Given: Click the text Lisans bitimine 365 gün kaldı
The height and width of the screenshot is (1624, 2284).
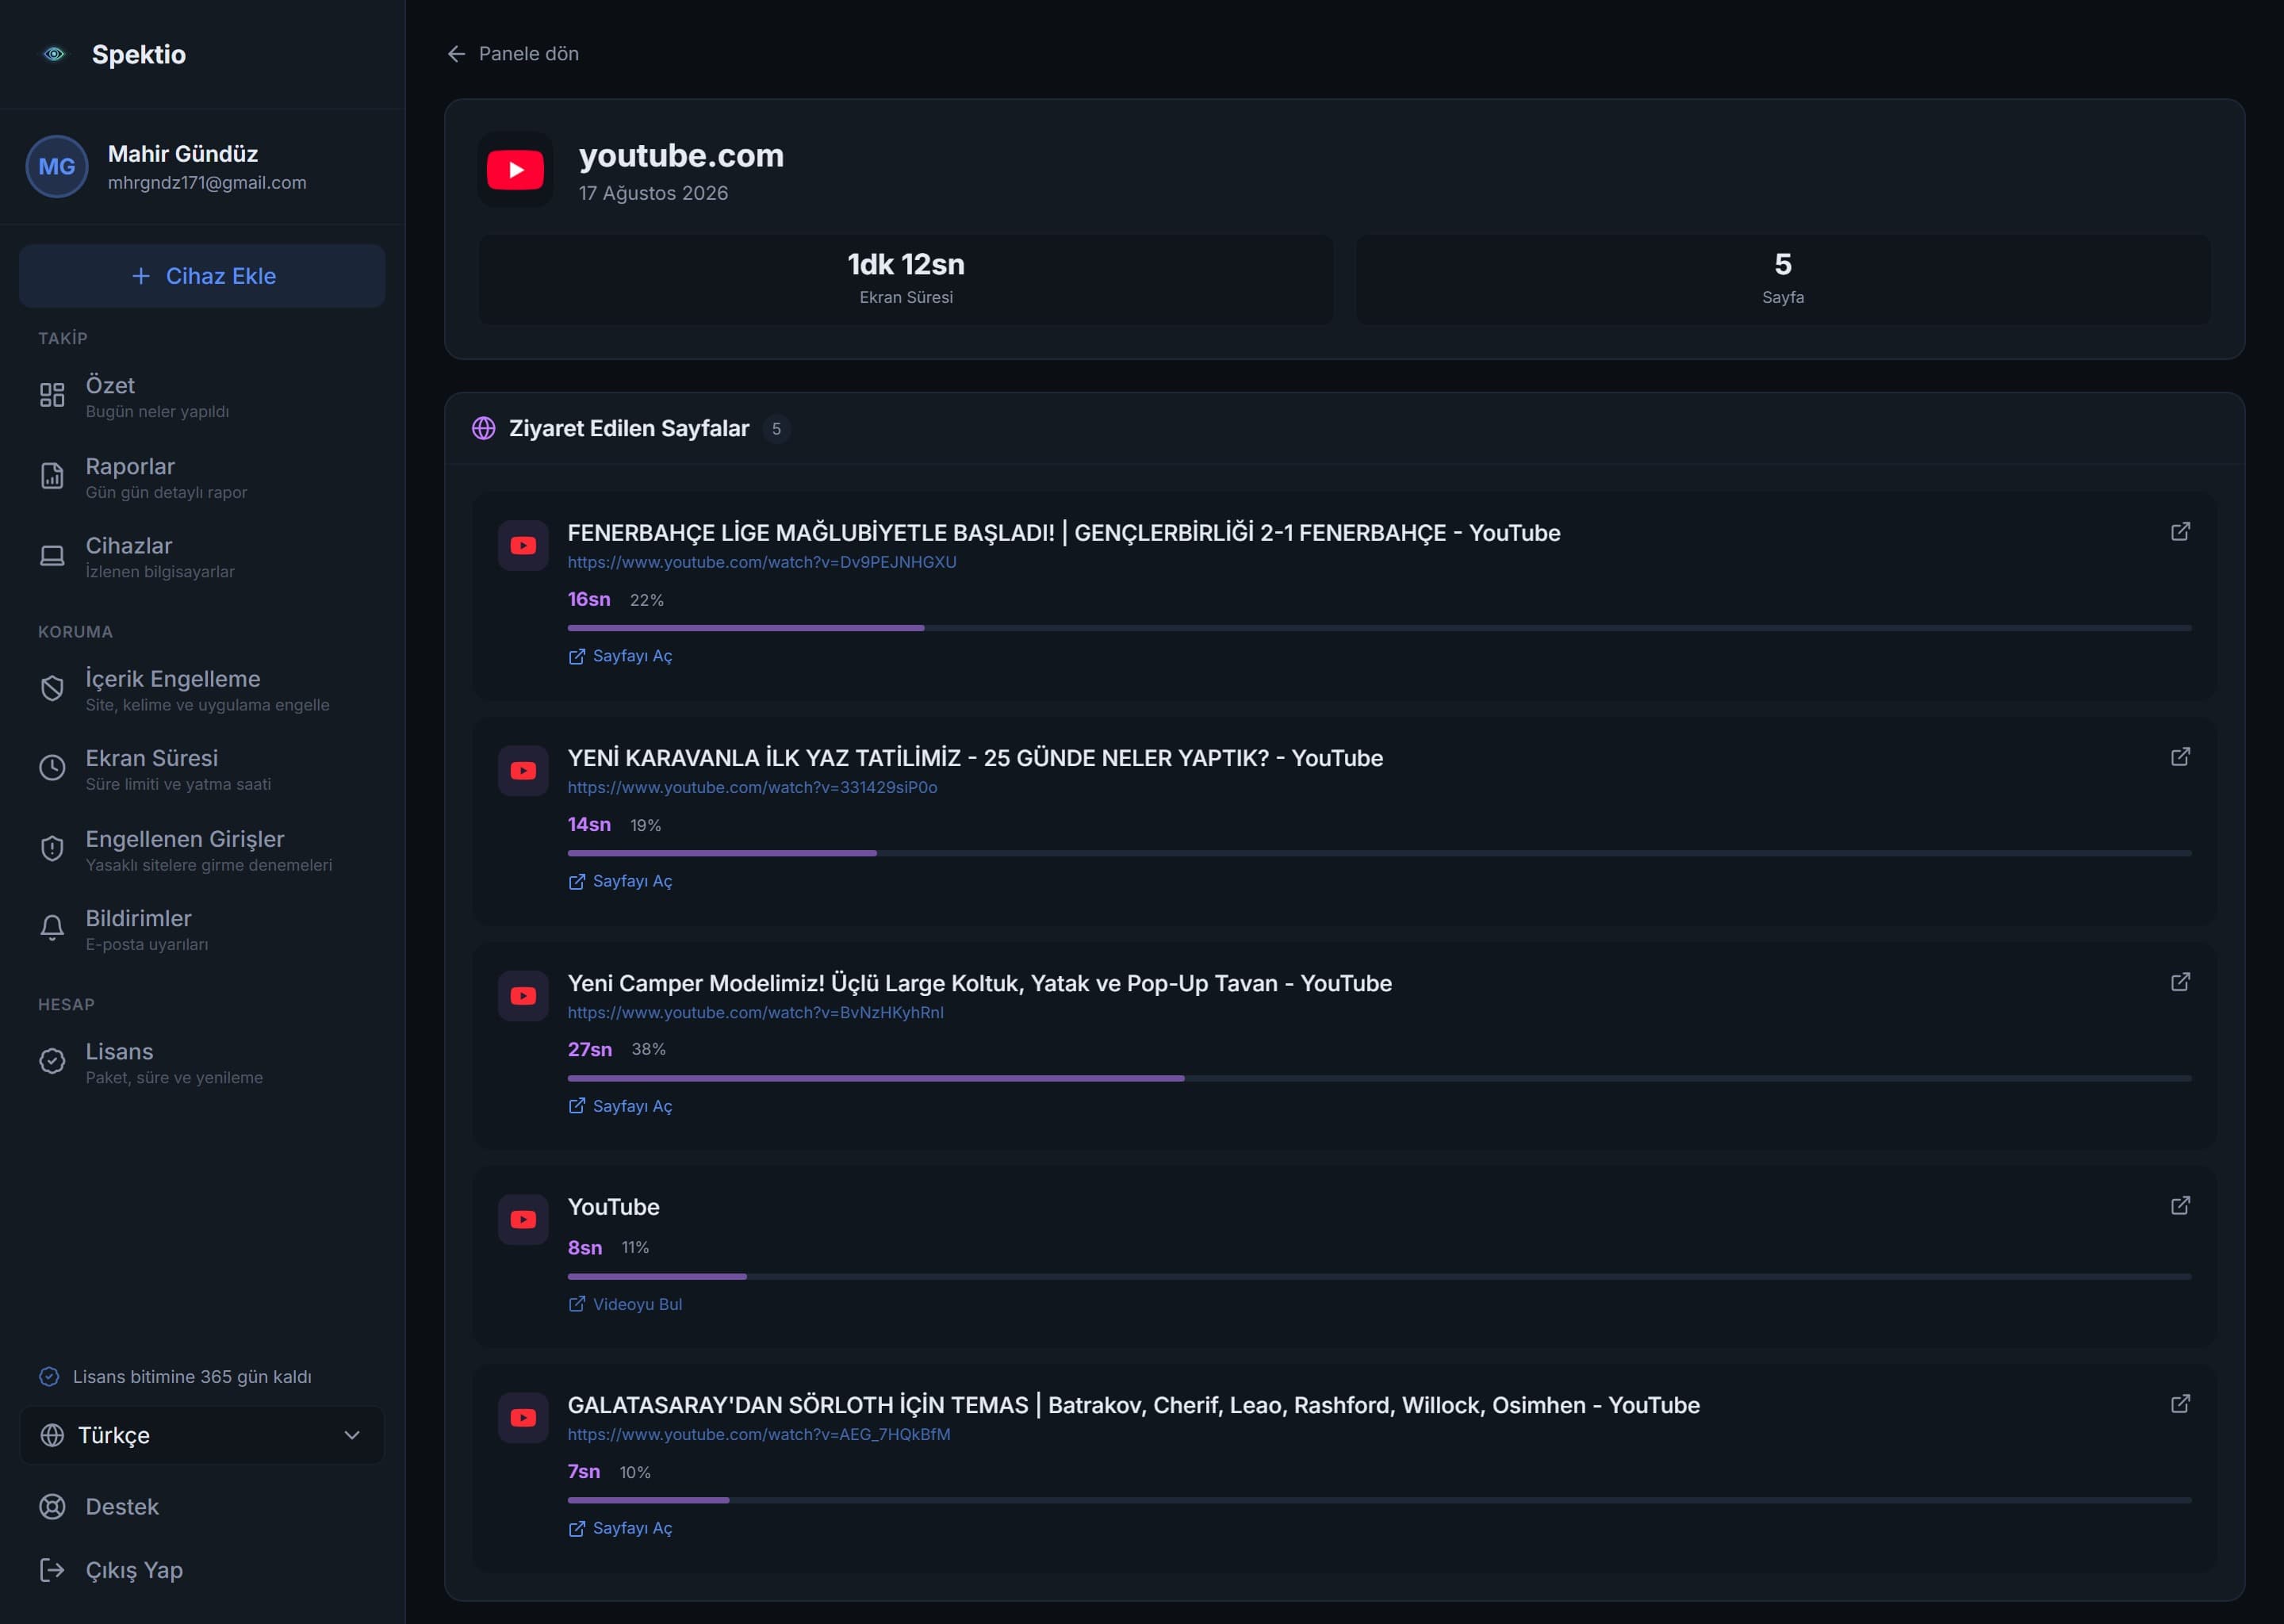Looking at the screenshot, I should (x=192, y=1377).
